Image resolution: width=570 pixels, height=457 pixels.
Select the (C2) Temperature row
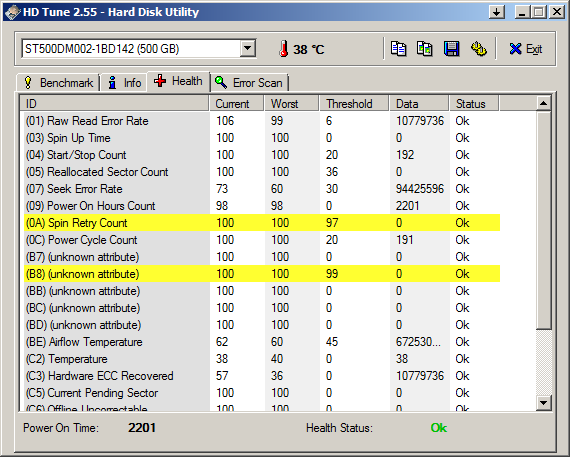pyautogui.click(x=262, y=359)
